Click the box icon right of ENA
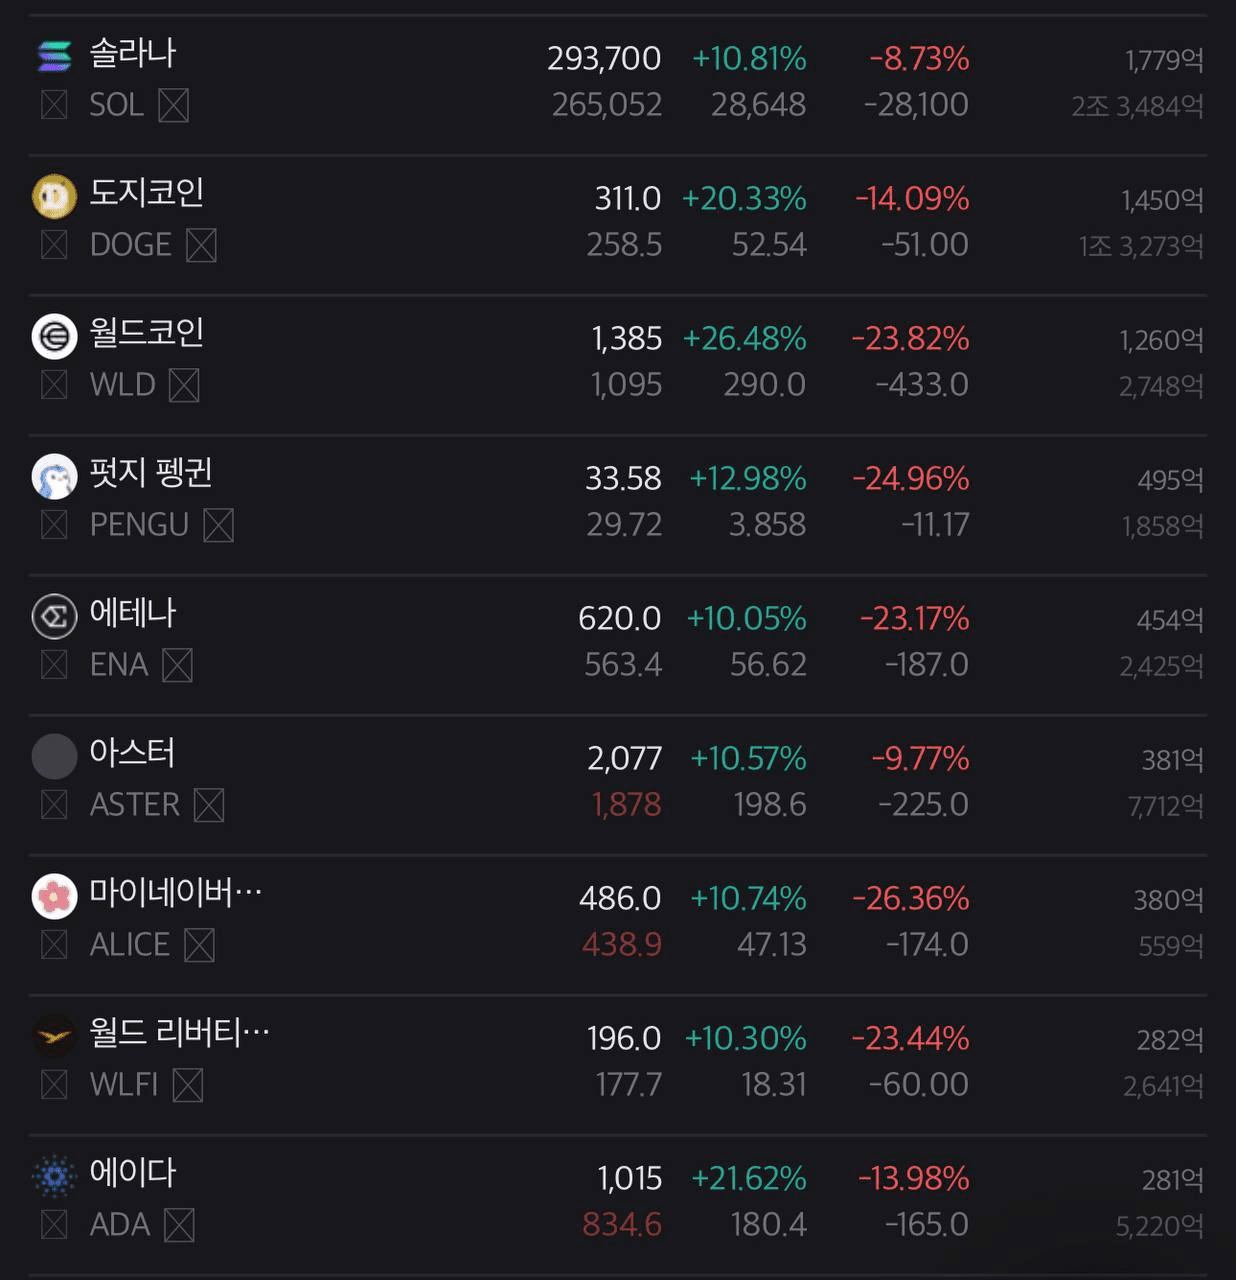This screenshot has height=1280, width=1236. click(x=177, y=665)
